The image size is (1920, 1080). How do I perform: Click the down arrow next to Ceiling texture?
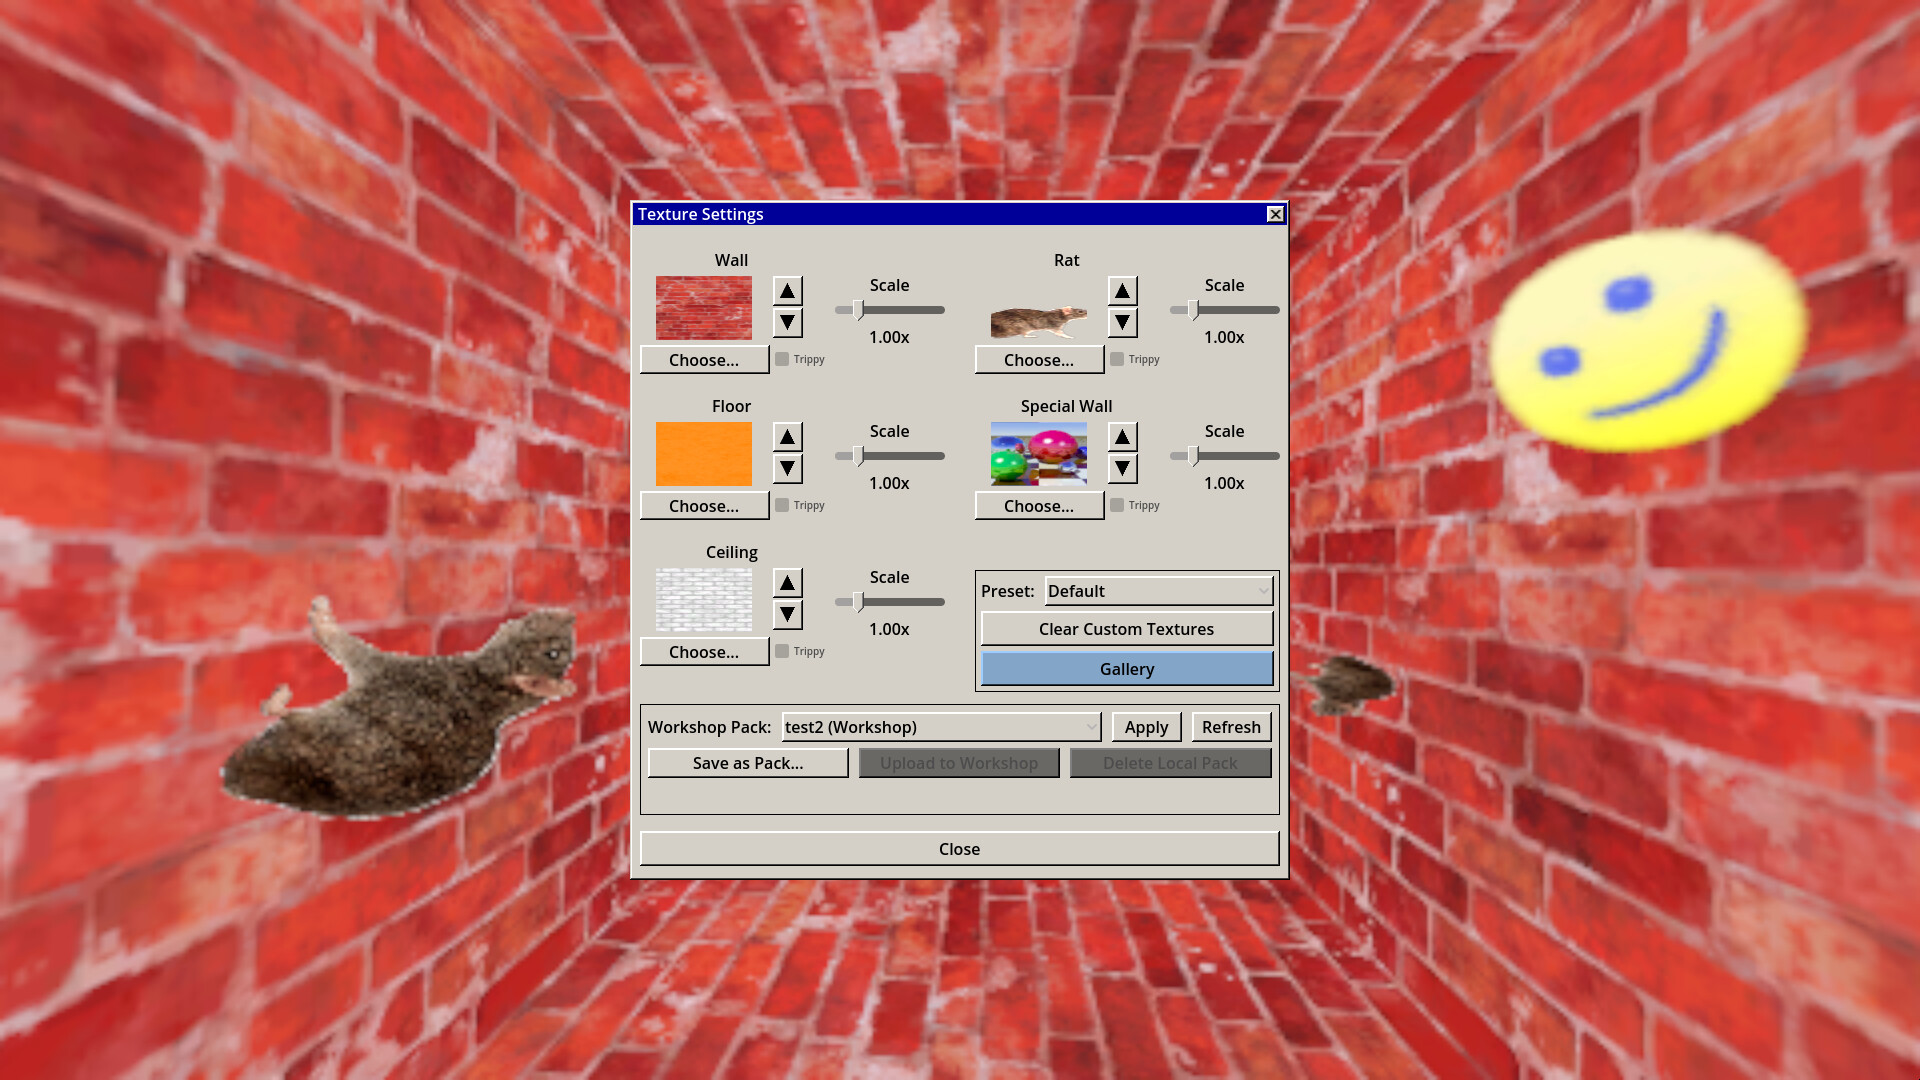787,615
